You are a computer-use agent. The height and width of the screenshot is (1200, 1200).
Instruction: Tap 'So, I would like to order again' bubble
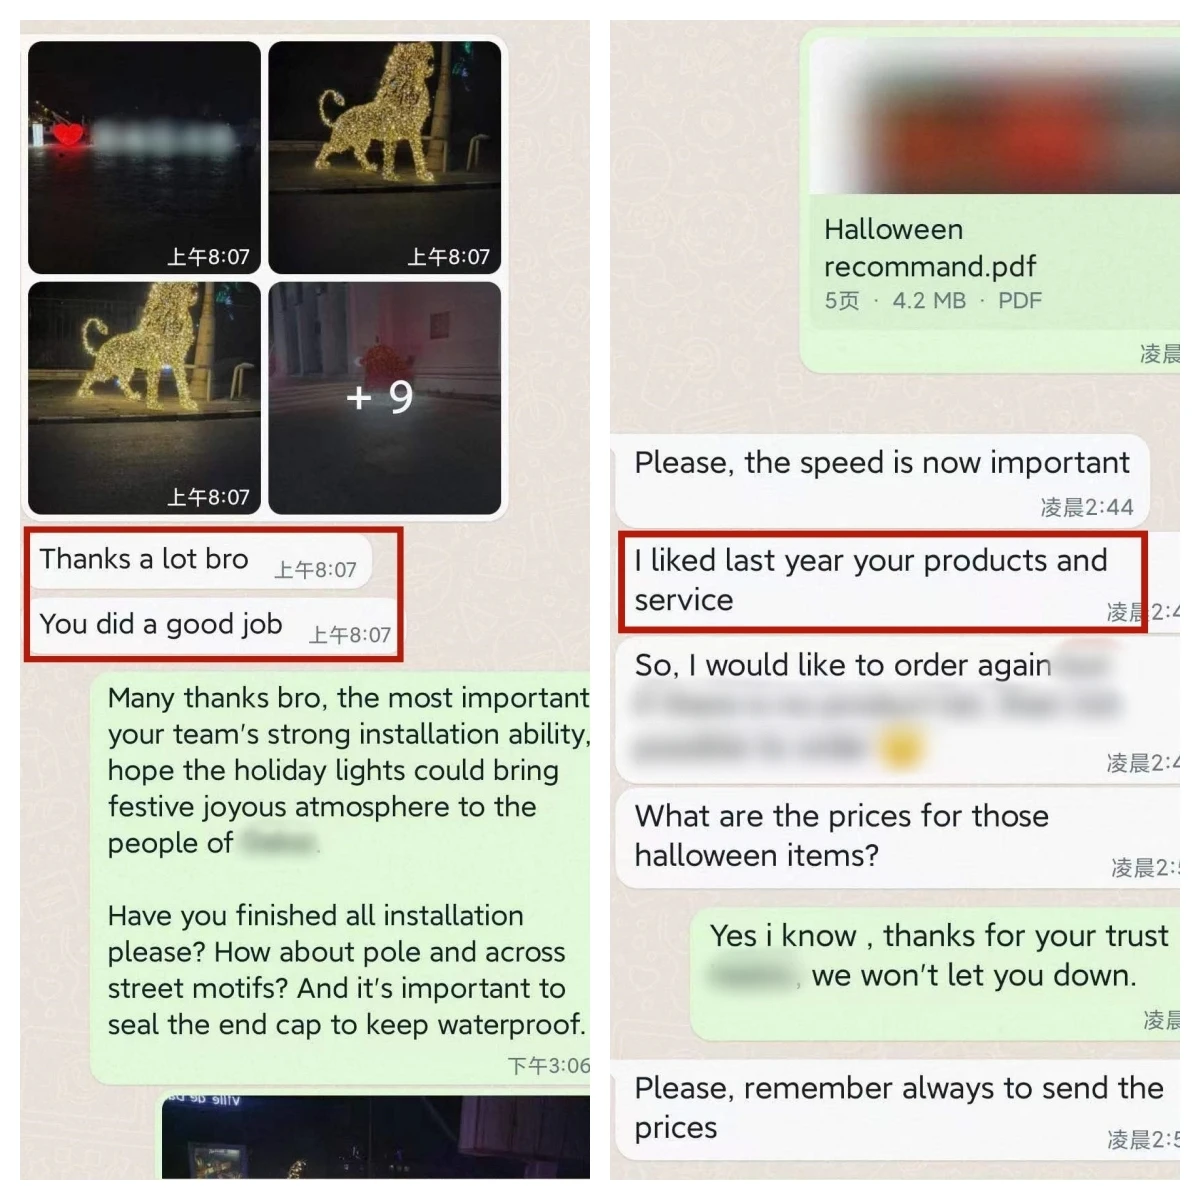(898, 710)
